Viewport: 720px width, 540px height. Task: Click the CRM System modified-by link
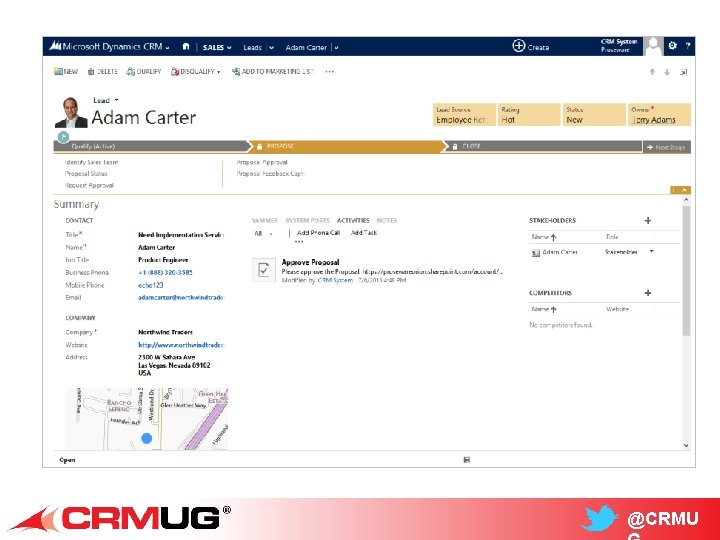(335, 280)
